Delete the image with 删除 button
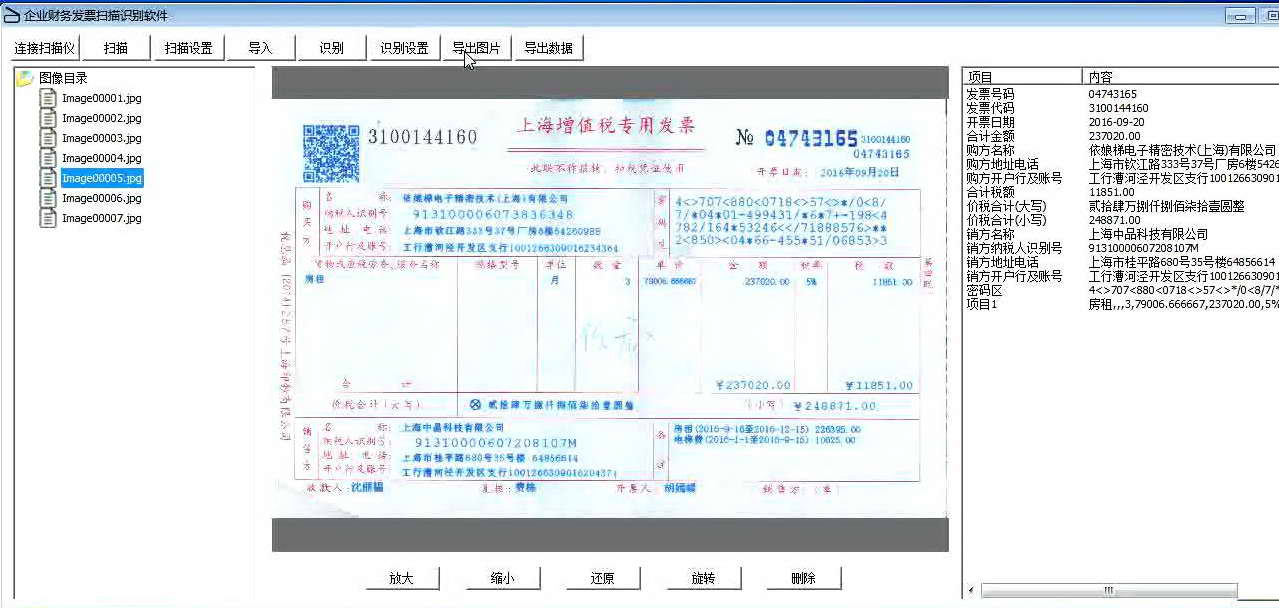Viewport: 1279px width, 608px height. point(803,578)
